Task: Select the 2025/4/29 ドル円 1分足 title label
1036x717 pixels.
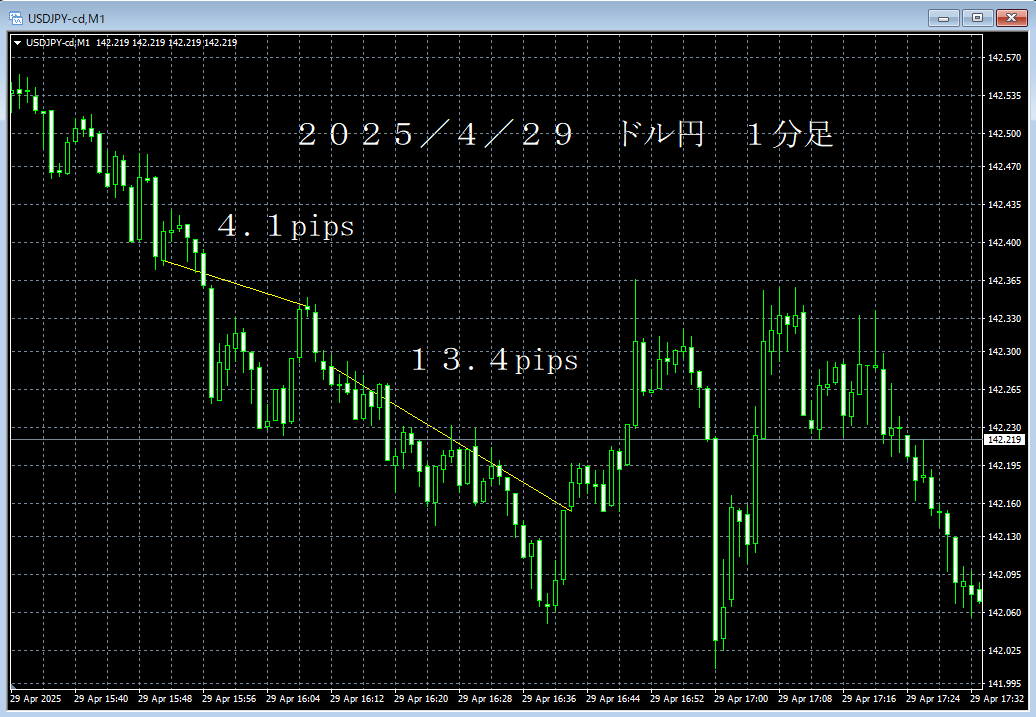Action: [566, 135]
